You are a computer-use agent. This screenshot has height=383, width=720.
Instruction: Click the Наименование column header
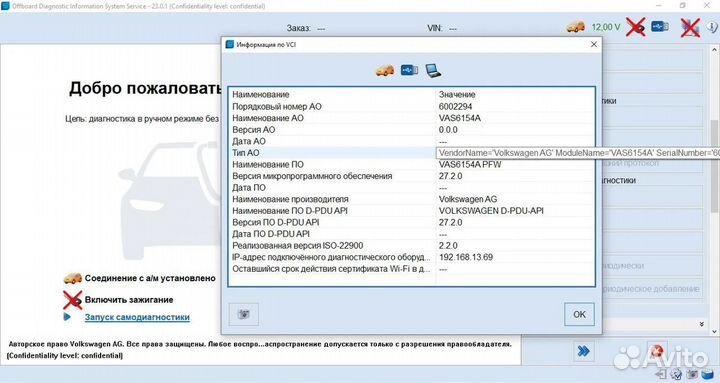coord(260,95)
